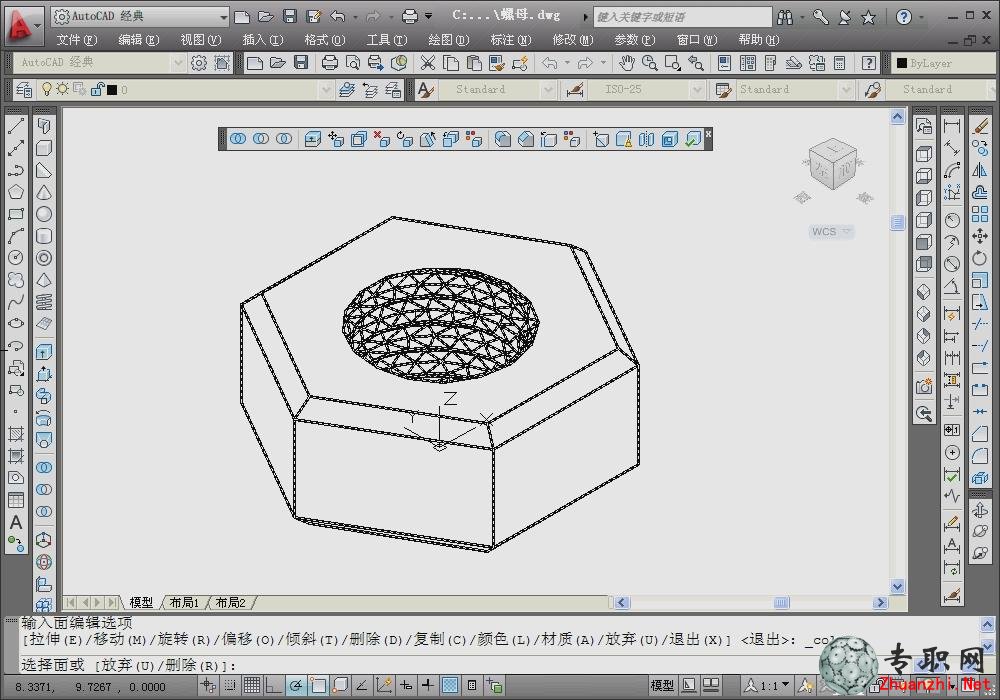Viewport: 1000px width, 700px height.
Task: Click the ViewCube in drawing area
Action: pyautogui.click(x=832, y=164)
